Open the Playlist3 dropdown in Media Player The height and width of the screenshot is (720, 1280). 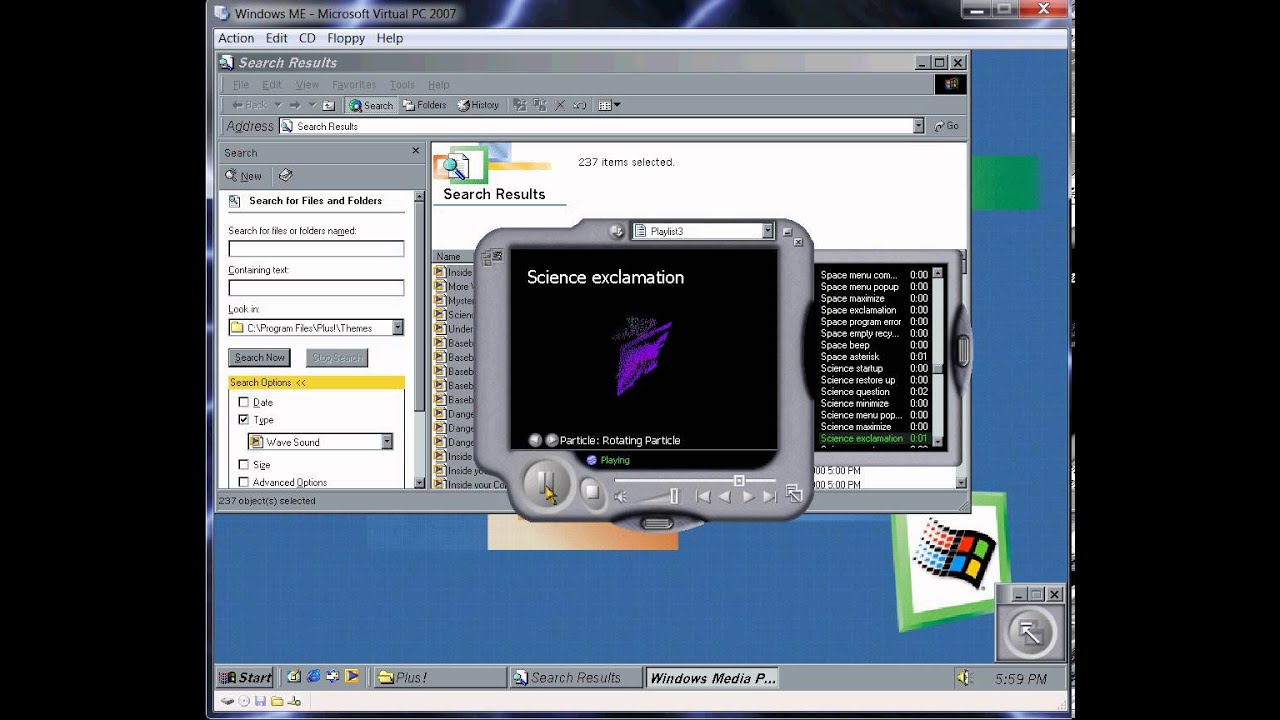(x=768, y=231)
